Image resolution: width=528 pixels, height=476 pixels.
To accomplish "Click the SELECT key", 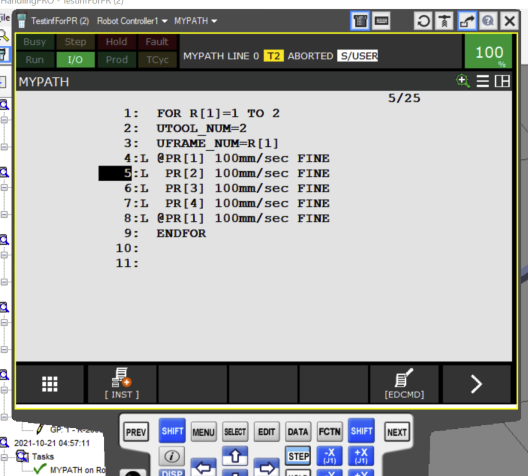I will pos(235,432).
